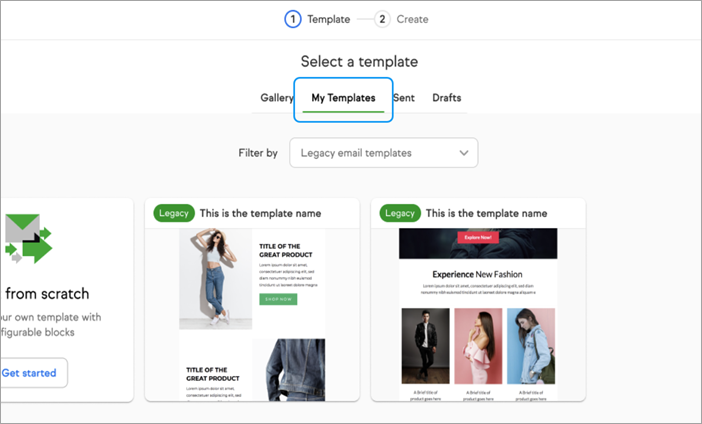702x424 pixels.
Task: Click the green envelope arrows icon
Action: click(28, 238)
